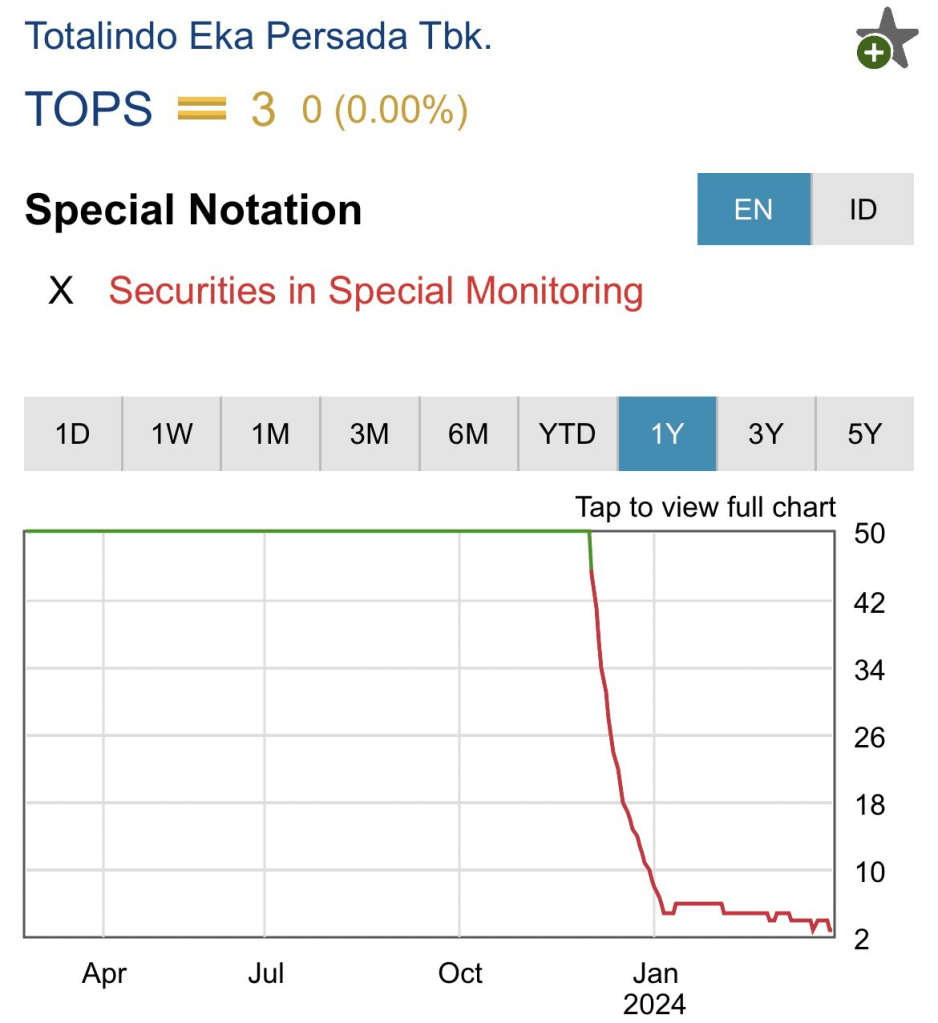Switch language to EN

click(753, 209)
